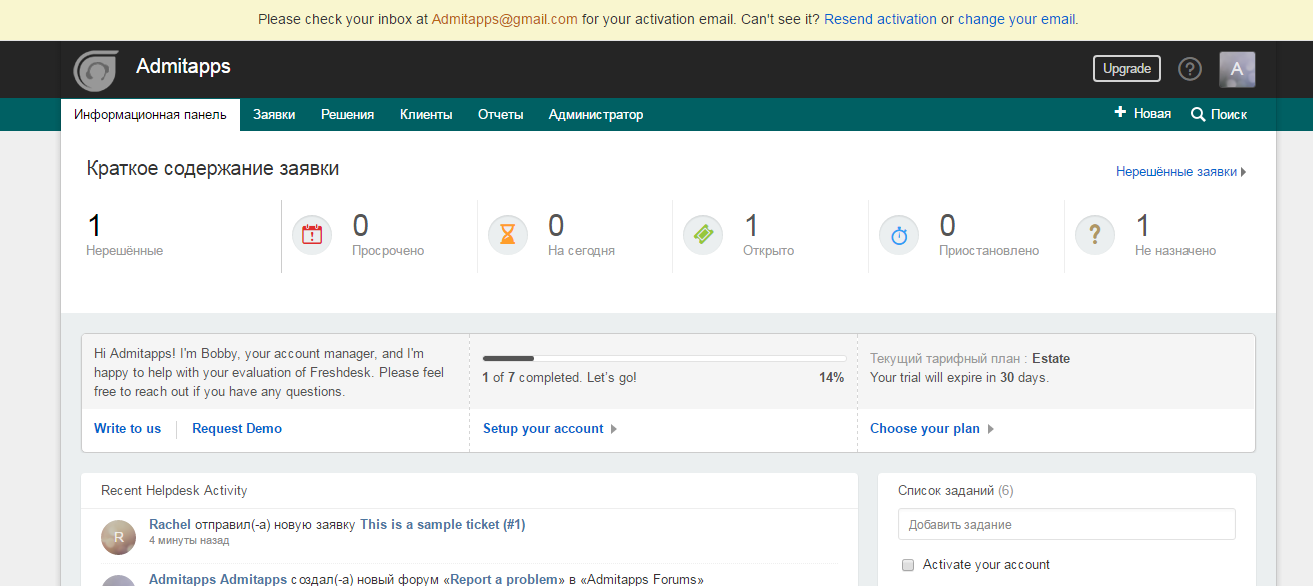Click the Добавить задание input field

click(x=1067, y=524)
